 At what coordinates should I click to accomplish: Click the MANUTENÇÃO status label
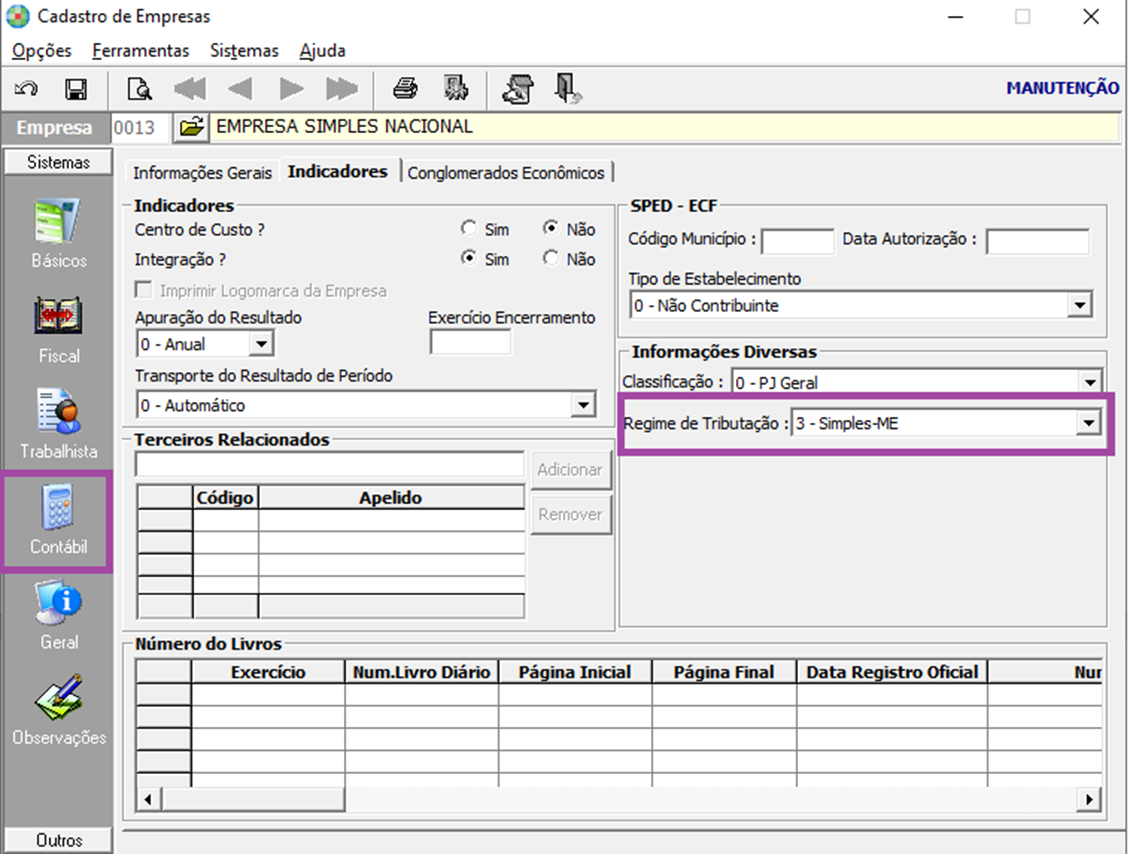[x=1062, y=88]
